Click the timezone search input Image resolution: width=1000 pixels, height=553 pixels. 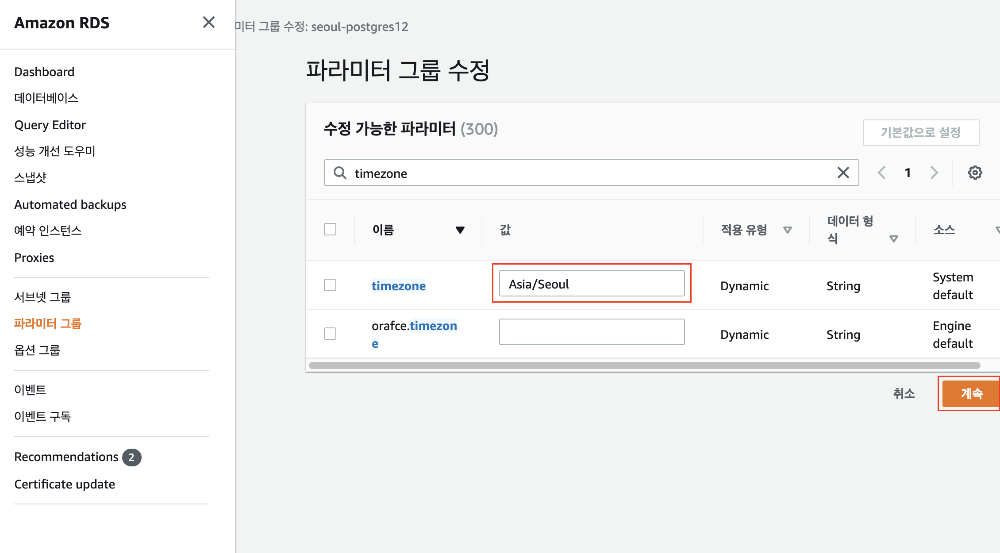click(x=591, y=173)
